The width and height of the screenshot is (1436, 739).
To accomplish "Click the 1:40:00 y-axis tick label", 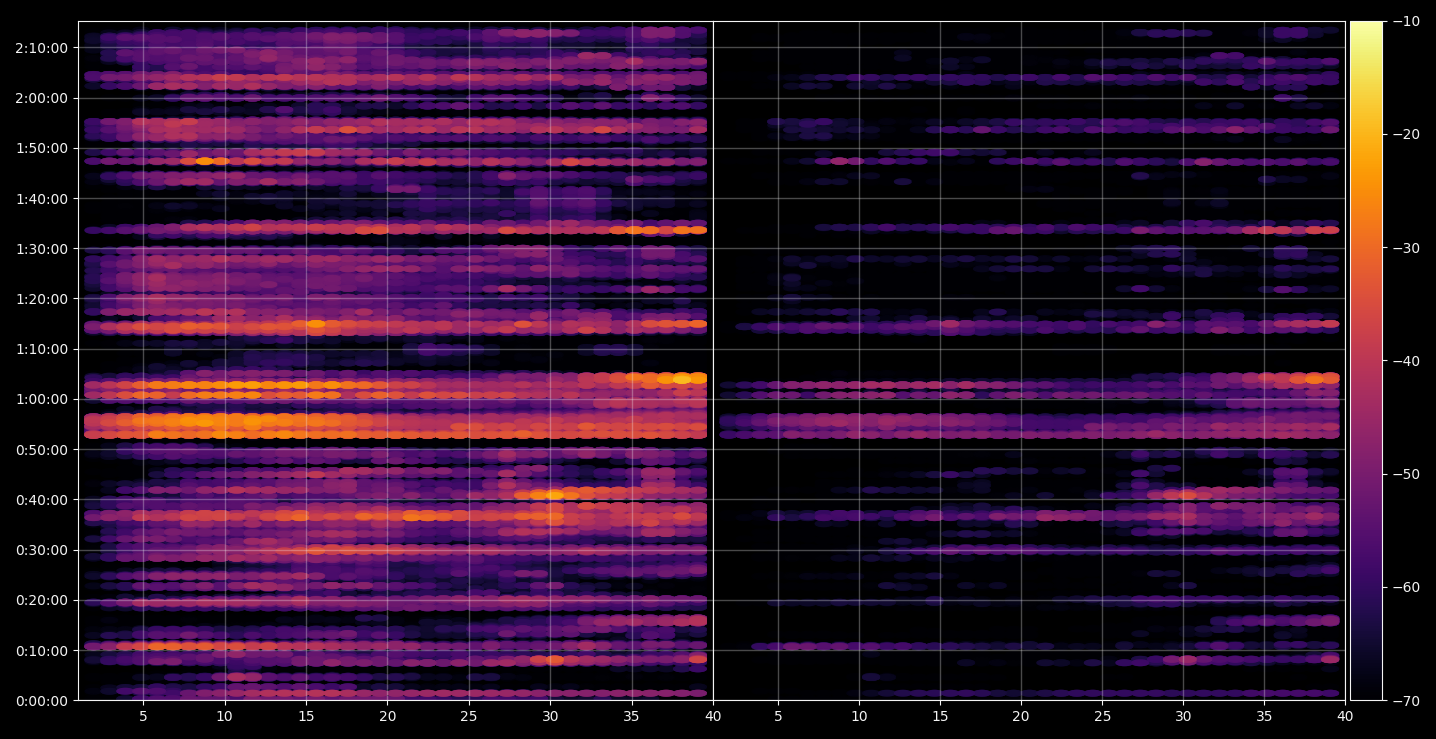I will 41,198.
